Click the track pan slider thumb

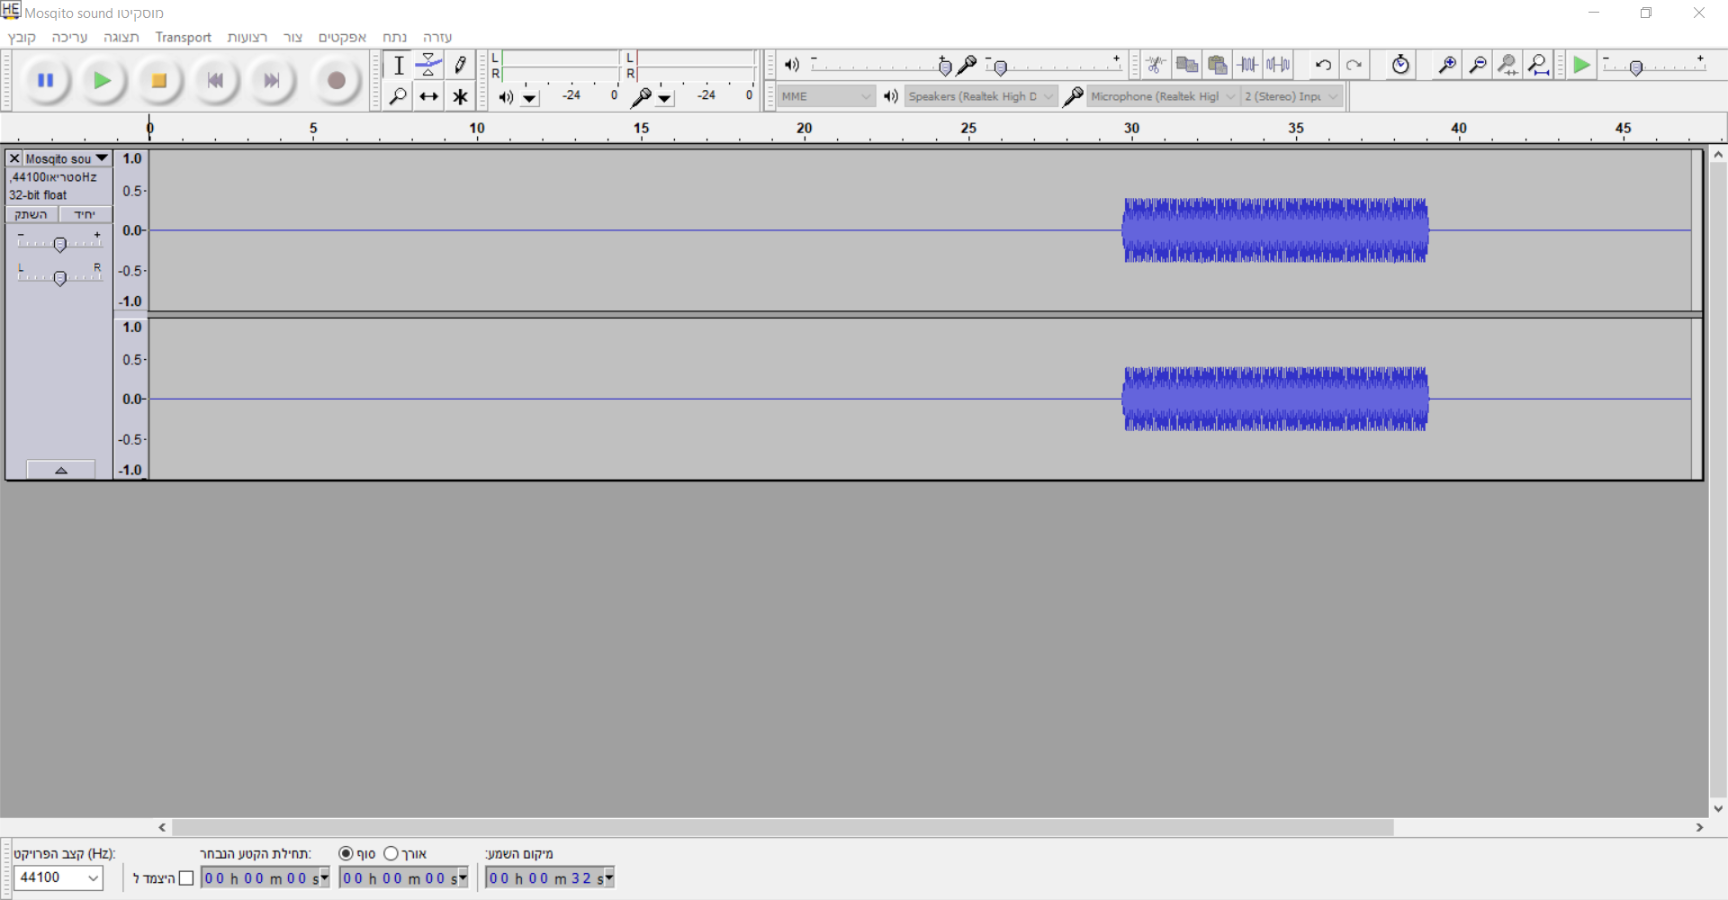(x=60, y=278)
